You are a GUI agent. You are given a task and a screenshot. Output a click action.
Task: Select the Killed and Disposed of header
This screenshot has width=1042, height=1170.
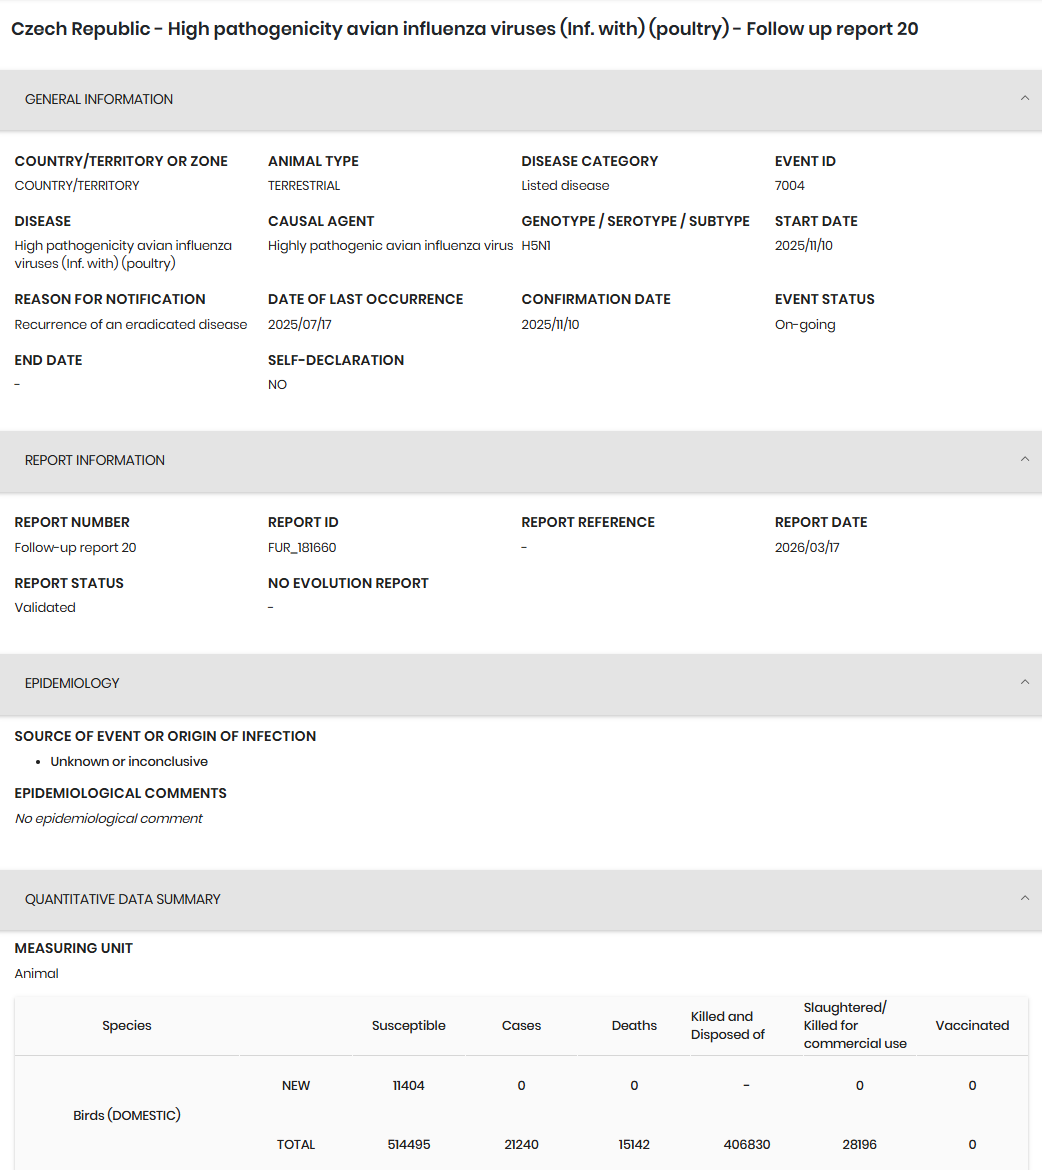click(728, 1026)
